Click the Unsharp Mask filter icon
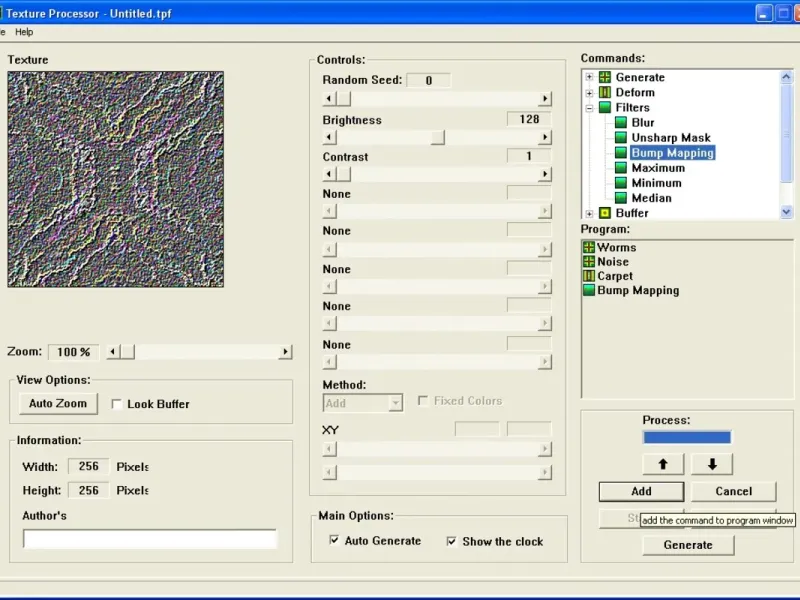 tap(620, 138)
